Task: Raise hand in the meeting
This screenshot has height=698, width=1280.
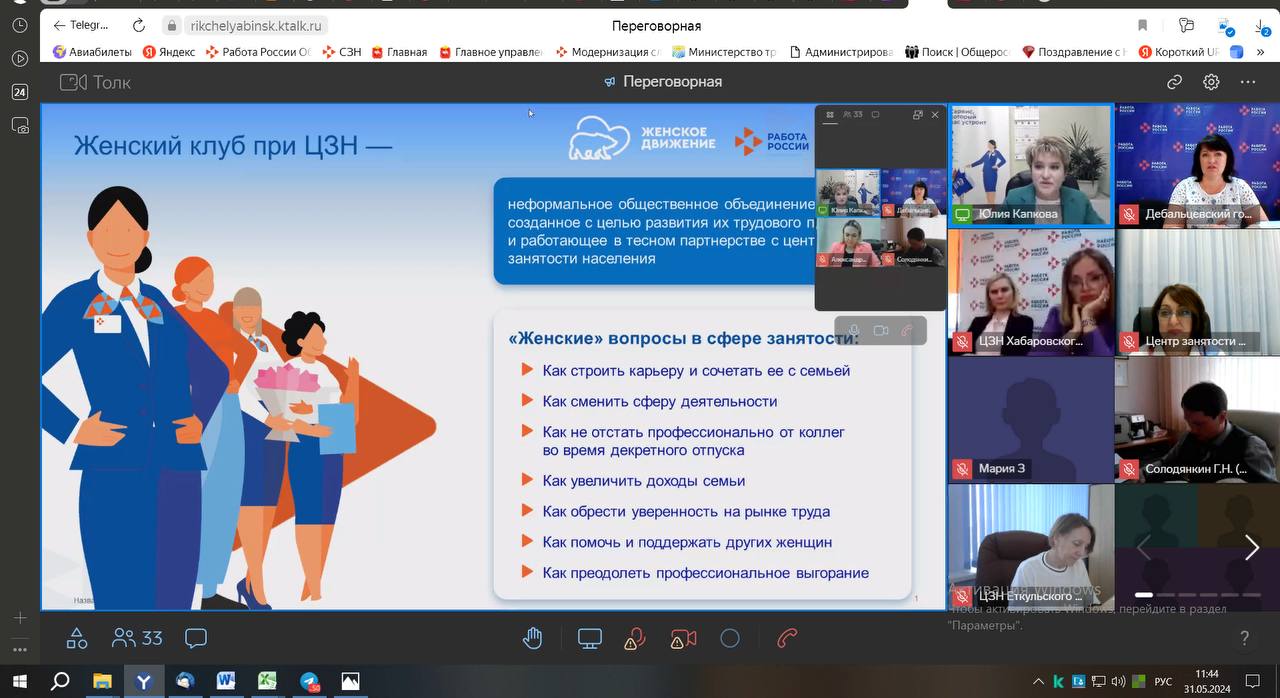Action: coord(533,638)
